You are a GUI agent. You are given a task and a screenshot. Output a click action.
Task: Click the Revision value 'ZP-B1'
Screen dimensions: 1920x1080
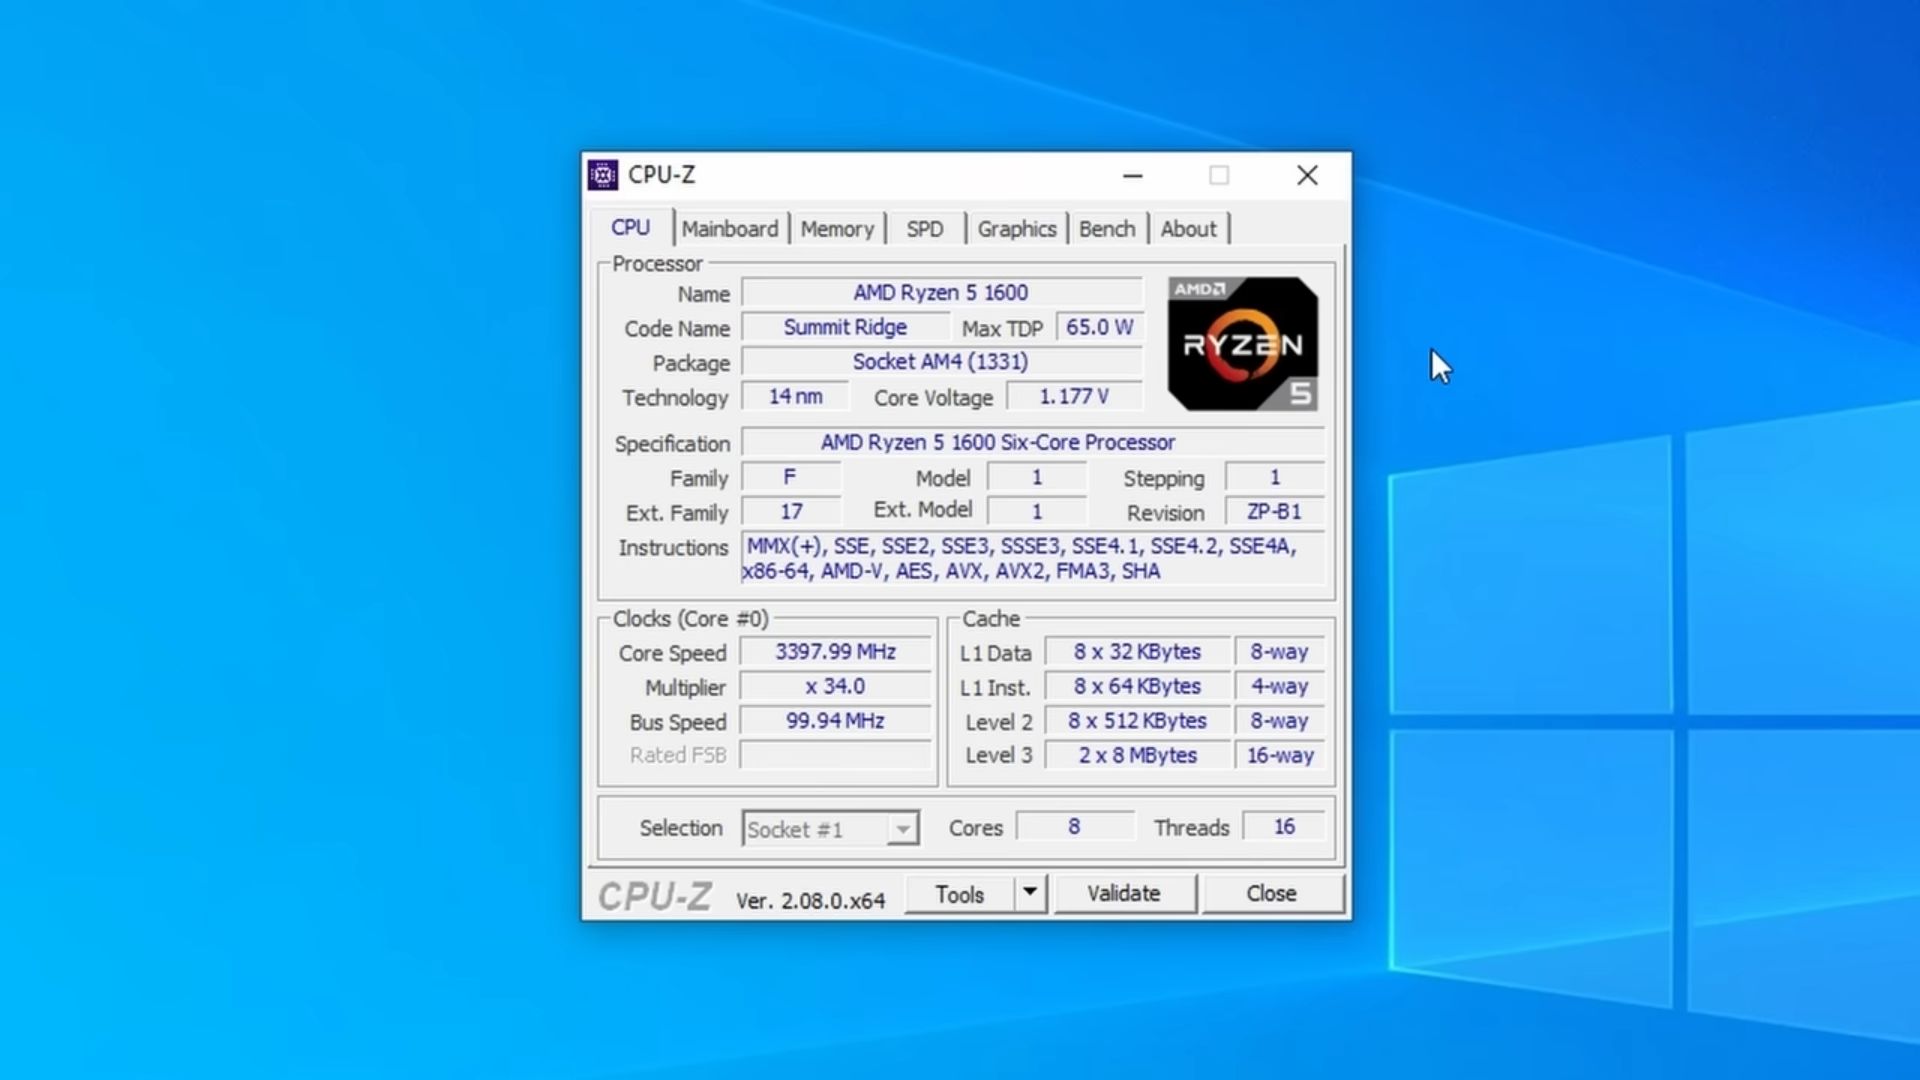pos(1275,512)
